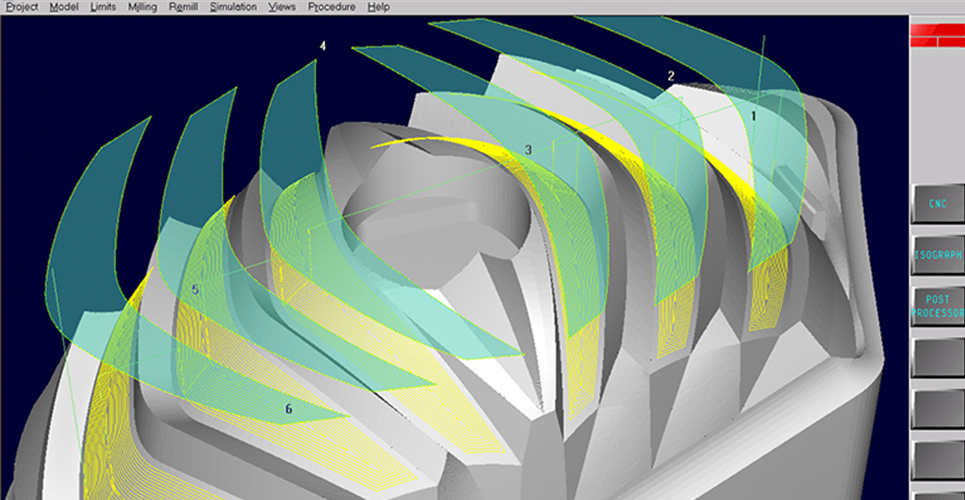Open the Procedure menu
965x500 pixels.
click(331, 7)
